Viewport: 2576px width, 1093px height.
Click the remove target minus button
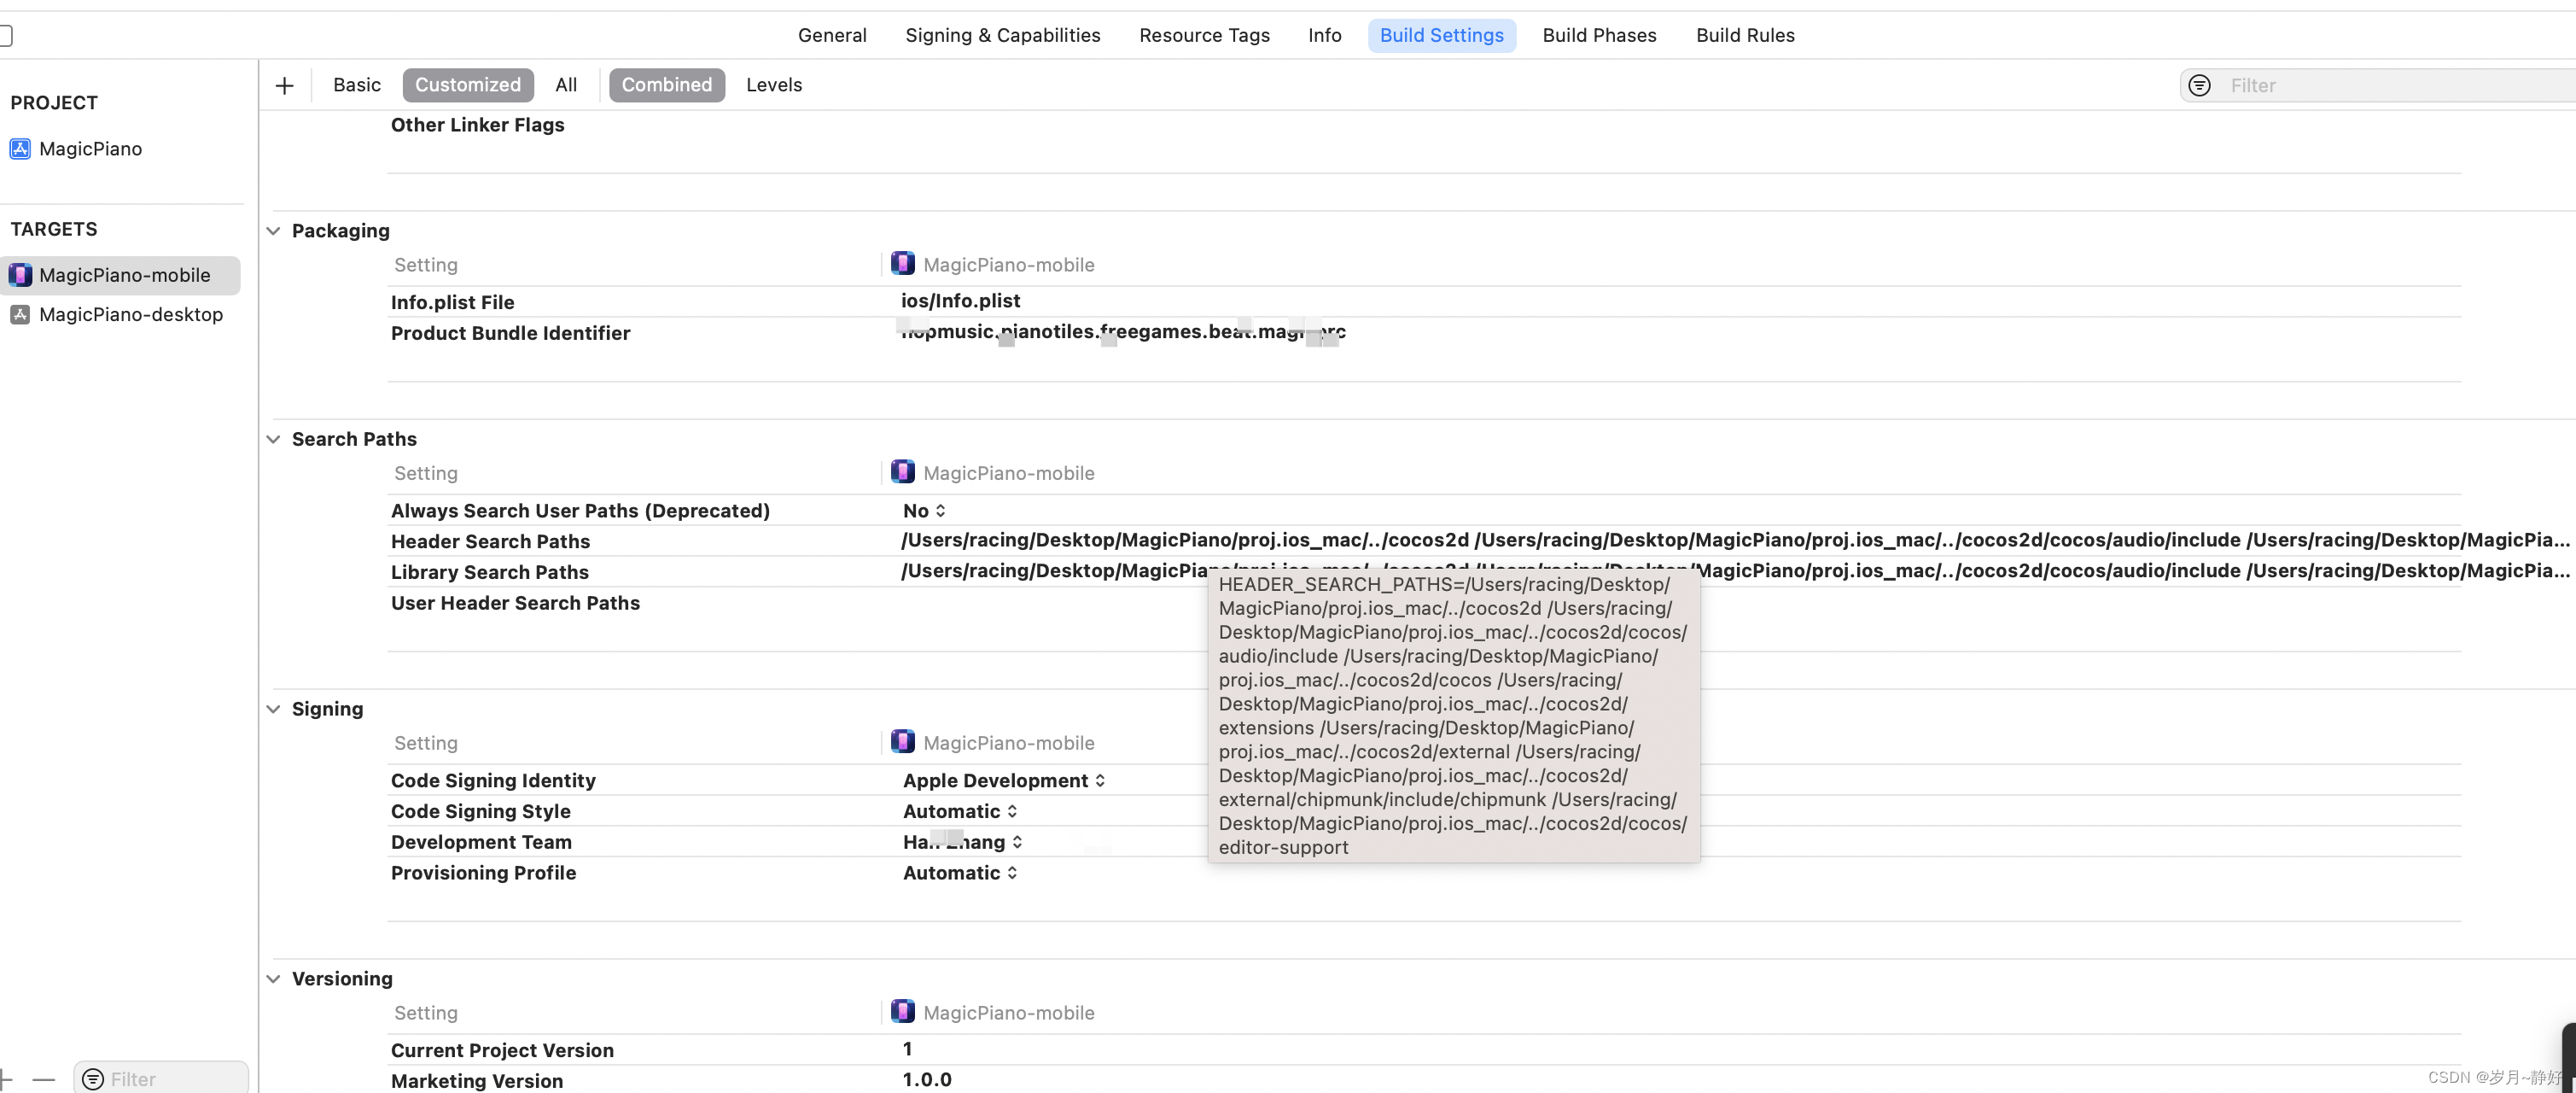click(43, 1080)
